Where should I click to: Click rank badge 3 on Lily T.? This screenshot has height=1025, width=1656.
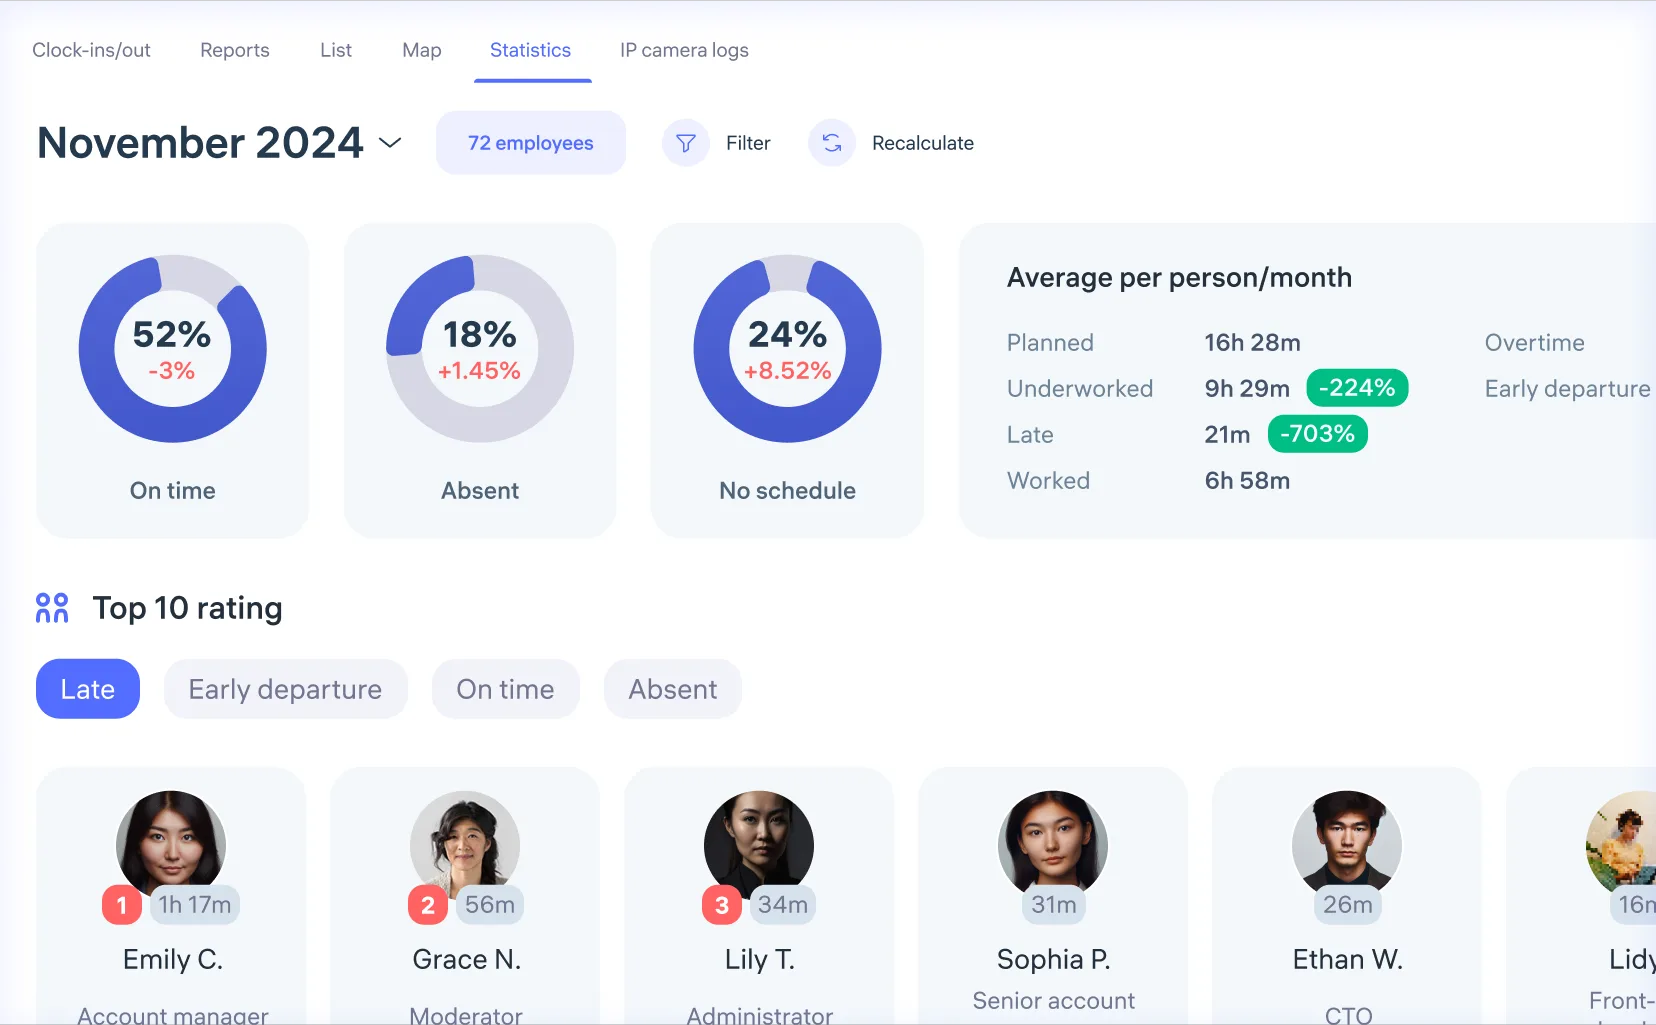coord(722,905)
